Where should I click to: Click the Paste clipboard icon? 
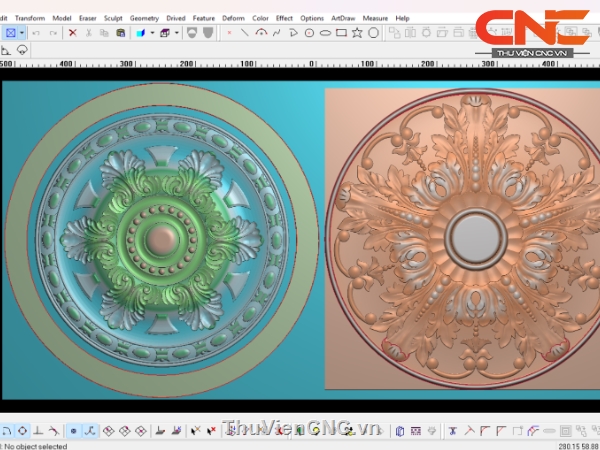coord(121,33)
